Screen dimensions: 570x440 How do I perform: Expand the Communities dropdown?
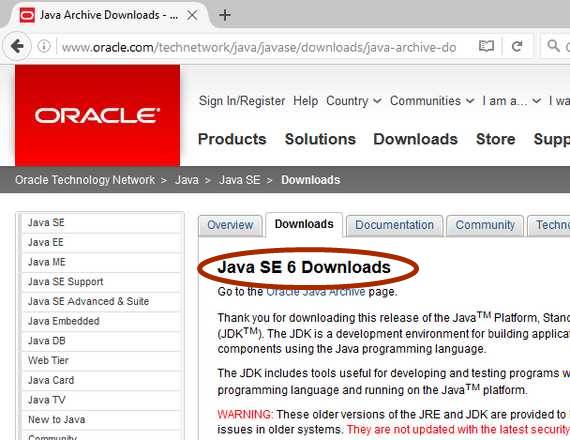(432, 101)
